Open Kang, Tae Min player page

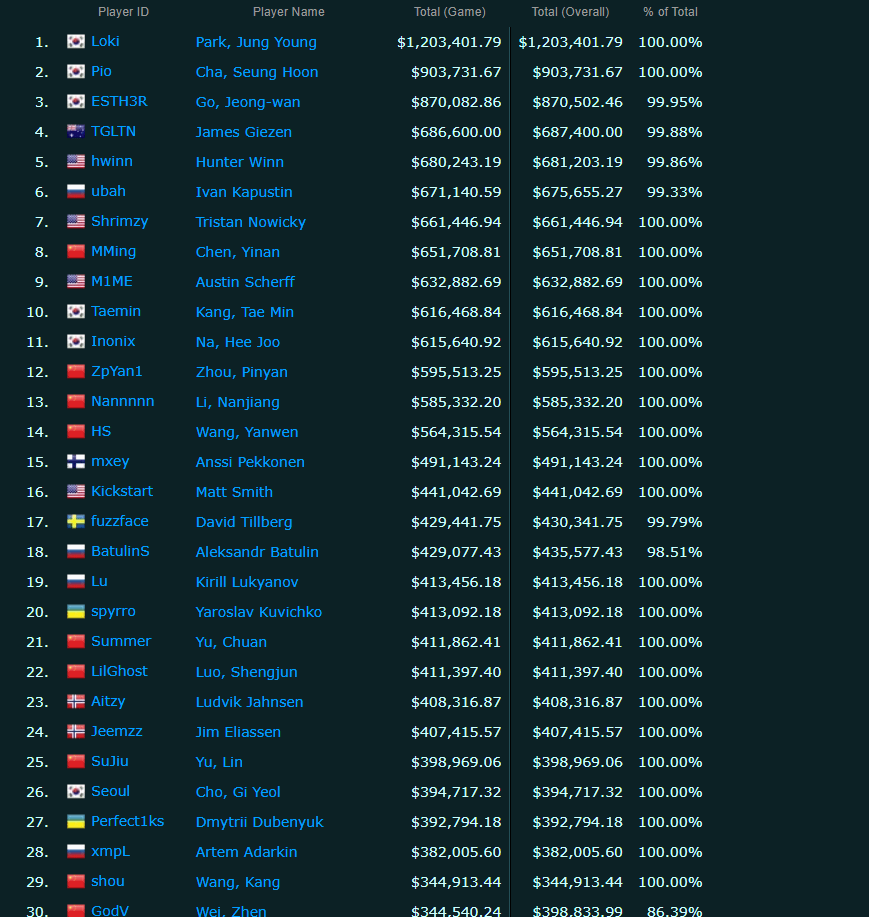pos(244,312)
